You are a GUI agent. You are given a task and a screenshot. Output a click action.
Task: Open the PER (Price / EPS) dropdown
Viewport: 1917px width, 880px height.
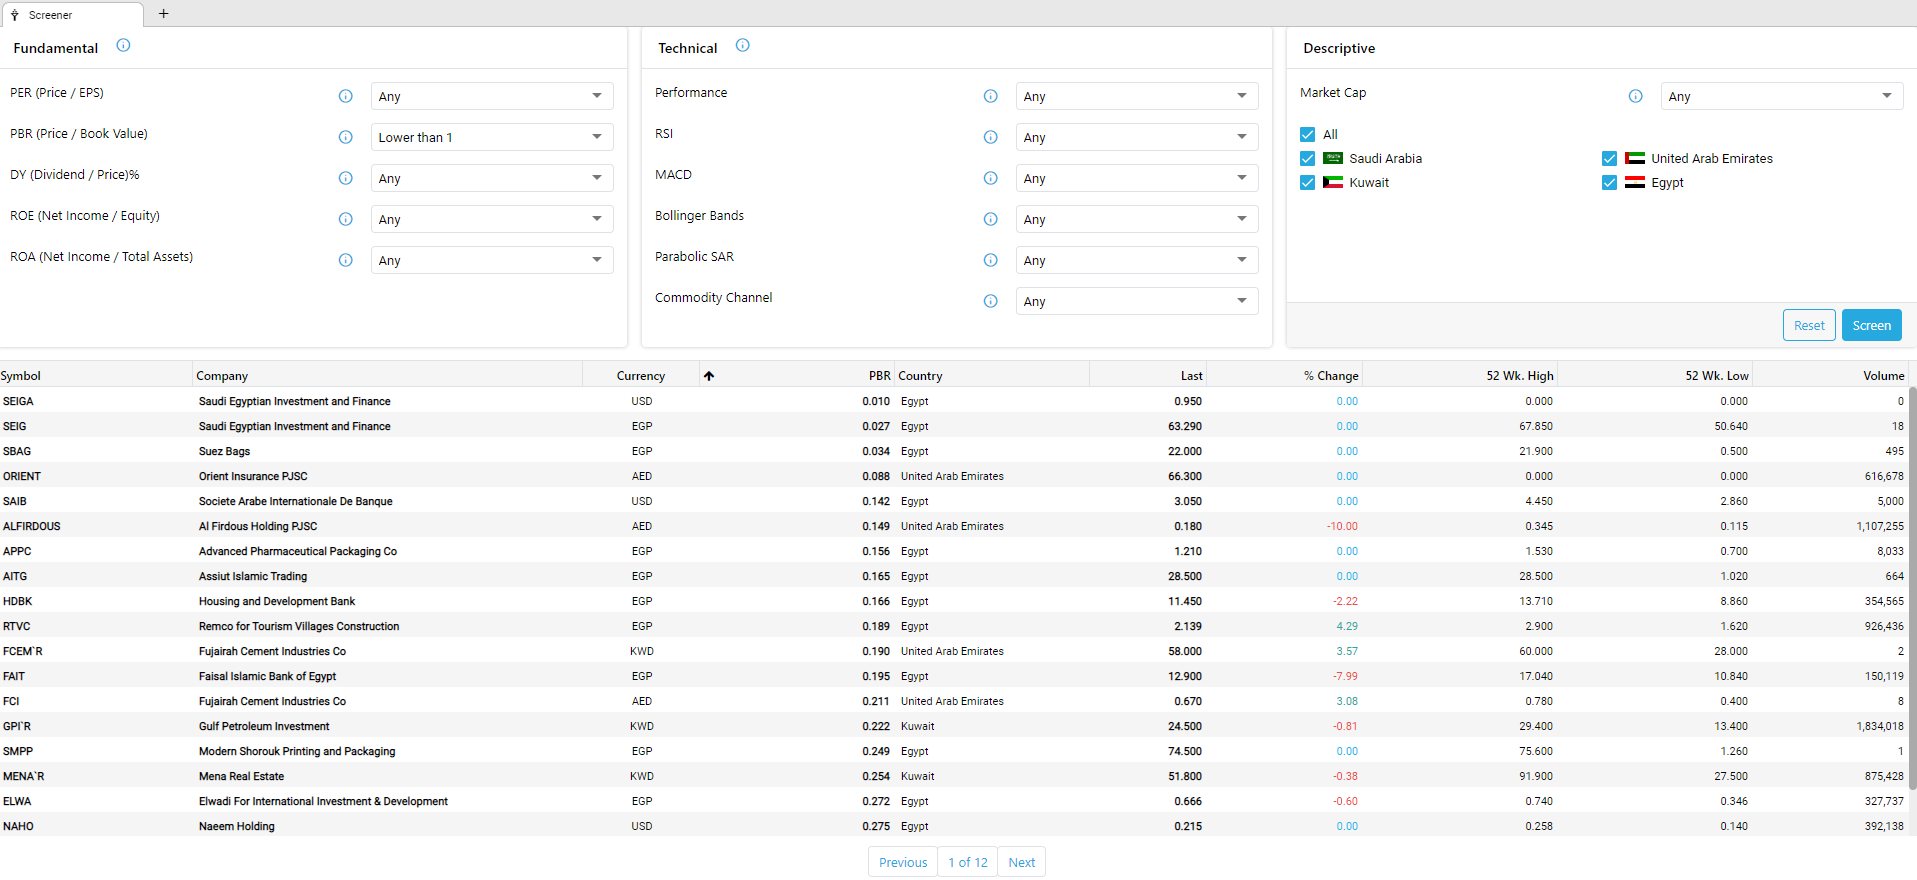491,96
